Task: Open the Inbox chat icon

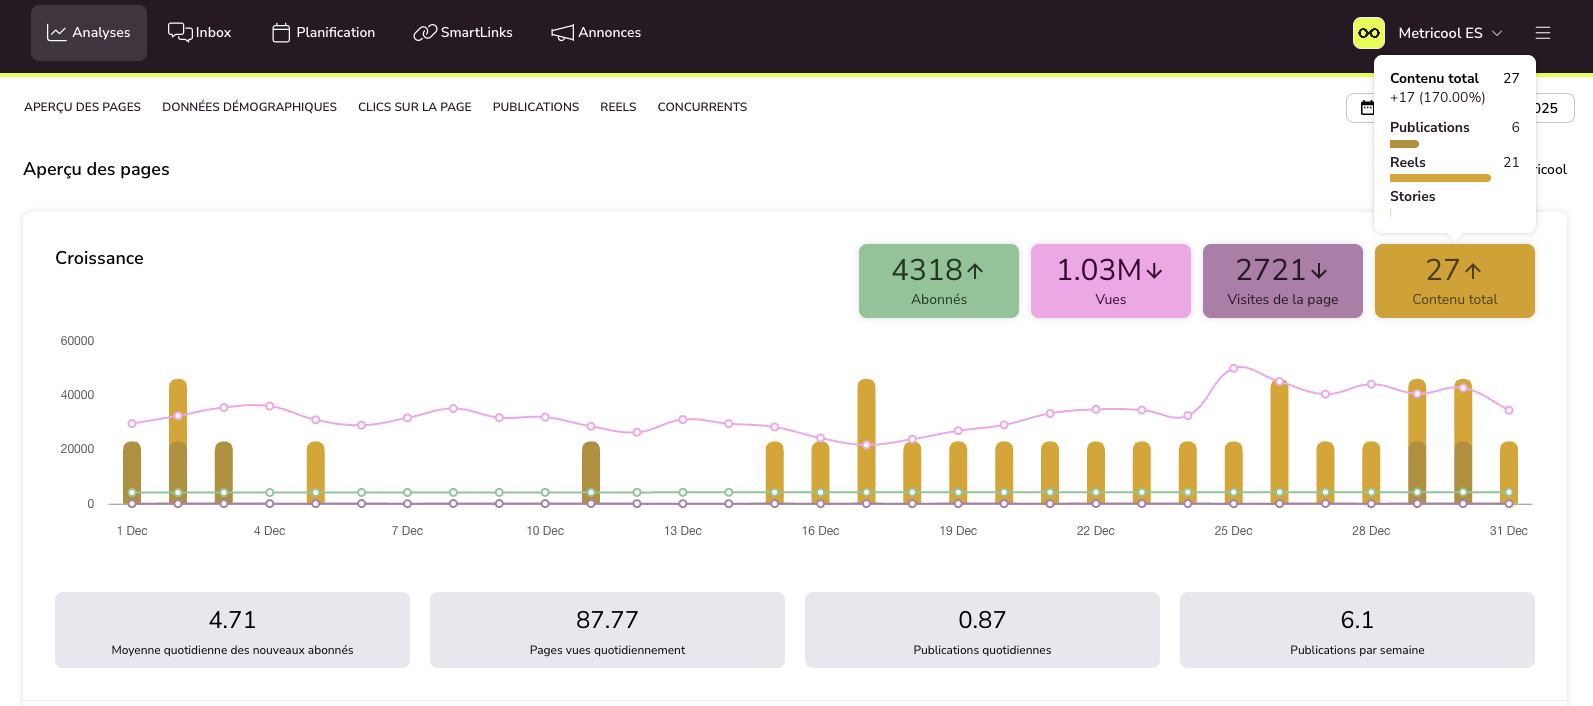Action: (180, 32)
